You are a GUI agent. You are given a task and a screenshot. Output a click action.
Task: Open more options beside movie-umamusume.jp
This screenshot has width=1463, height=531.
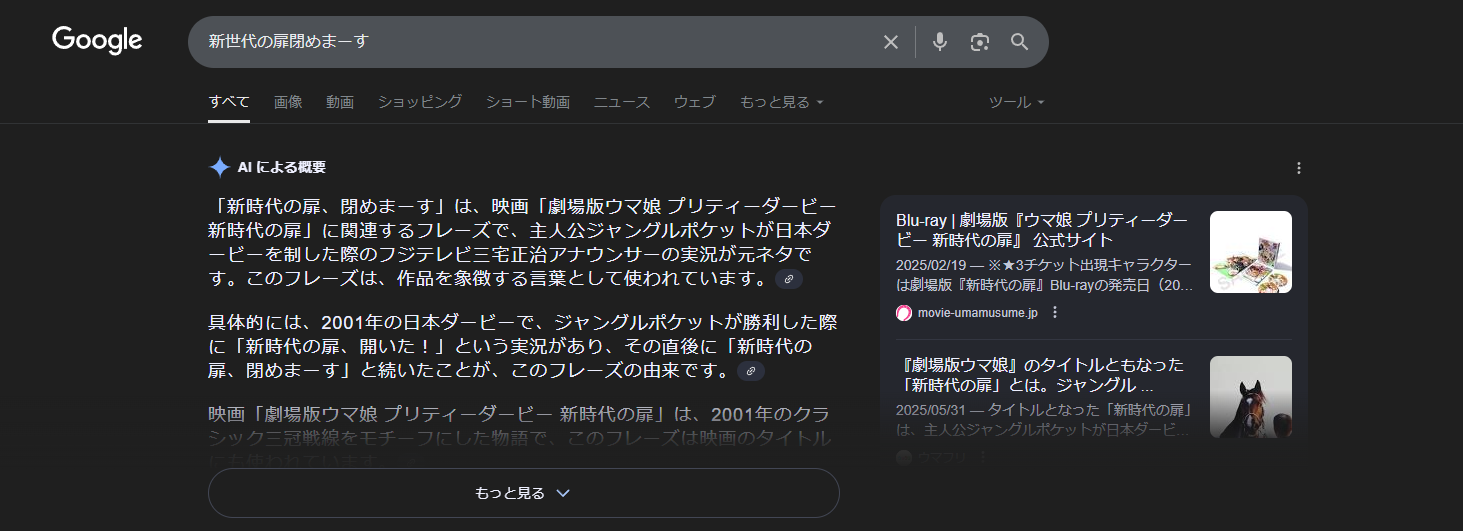[x=1054, y=313]
